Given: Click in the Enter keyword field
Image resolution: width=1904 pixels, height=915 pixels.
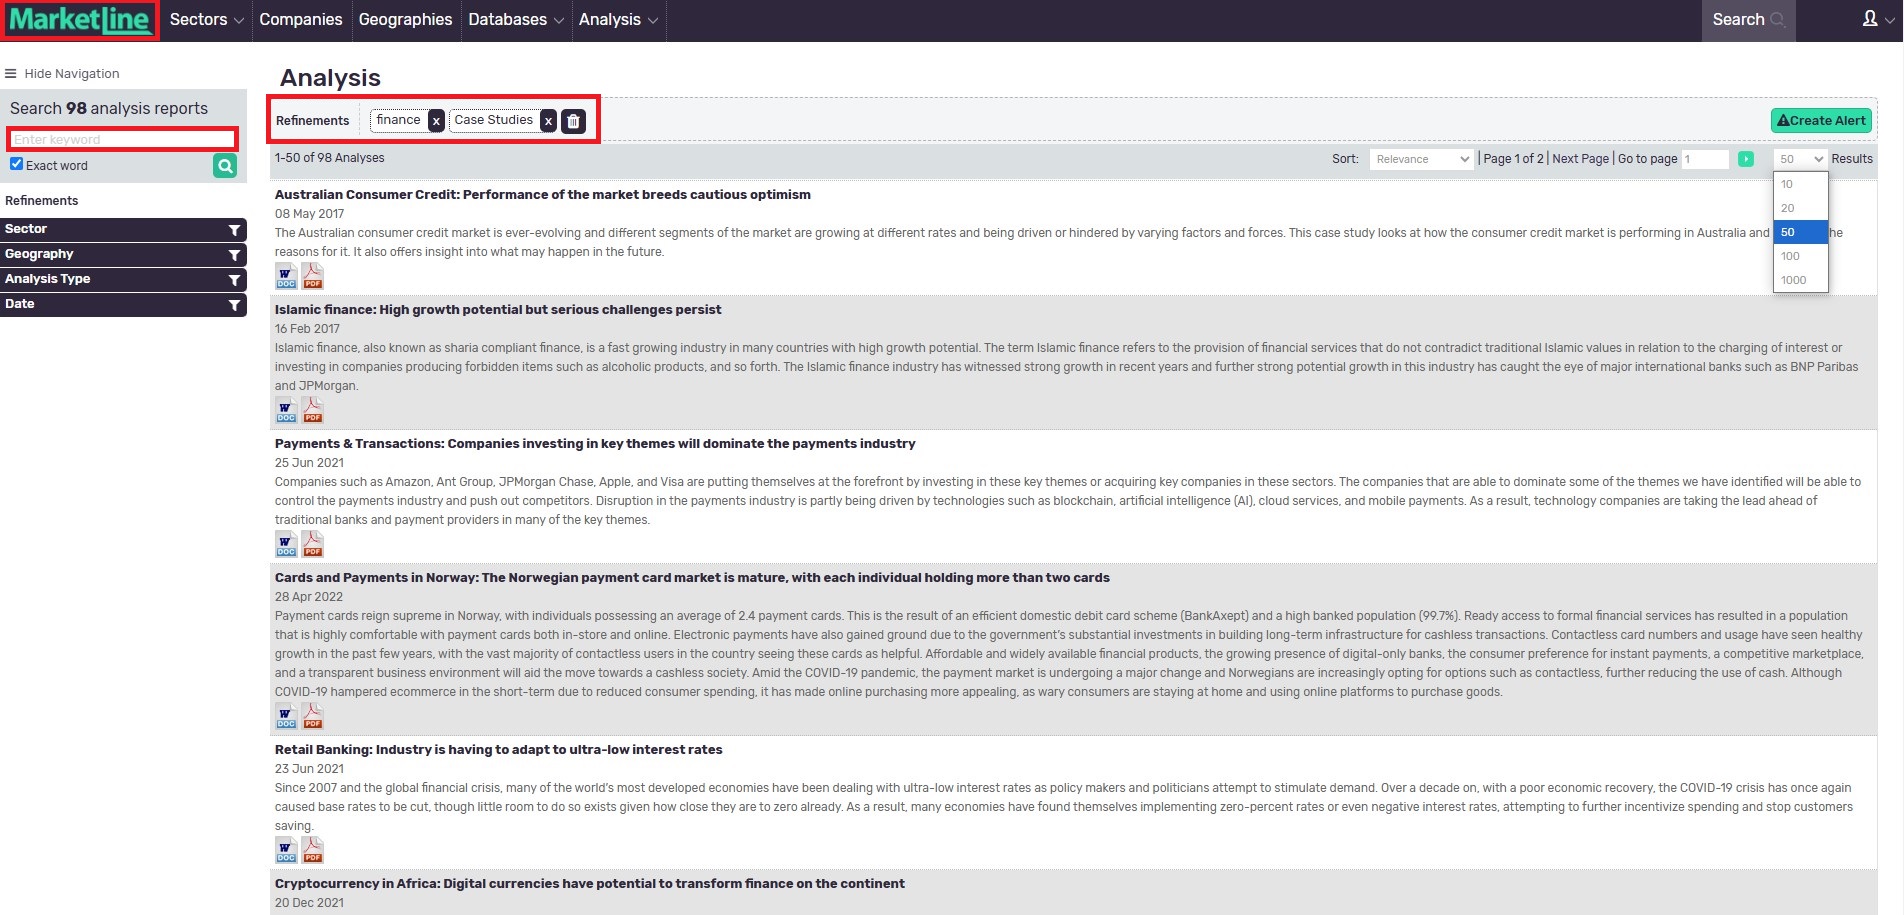Looking at the screenshot, I should click(122, 139).
